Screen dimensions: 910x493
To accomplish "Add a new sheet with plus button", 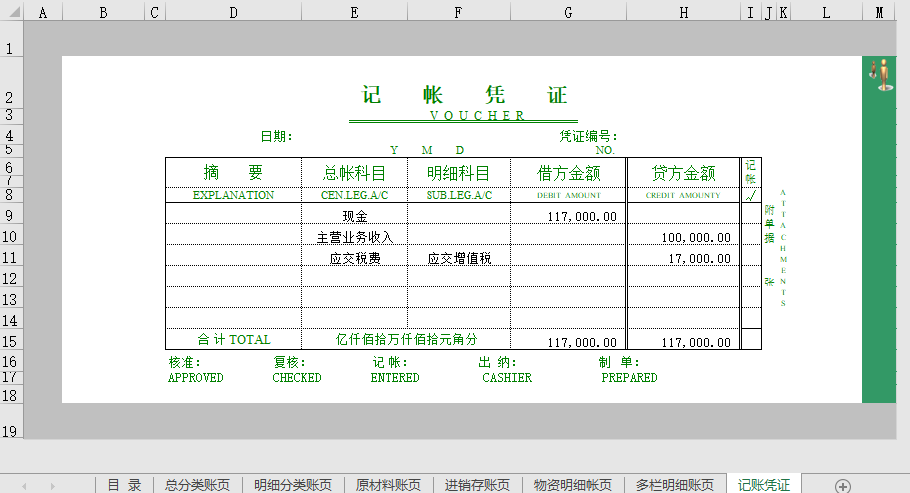I will (843, 485).
